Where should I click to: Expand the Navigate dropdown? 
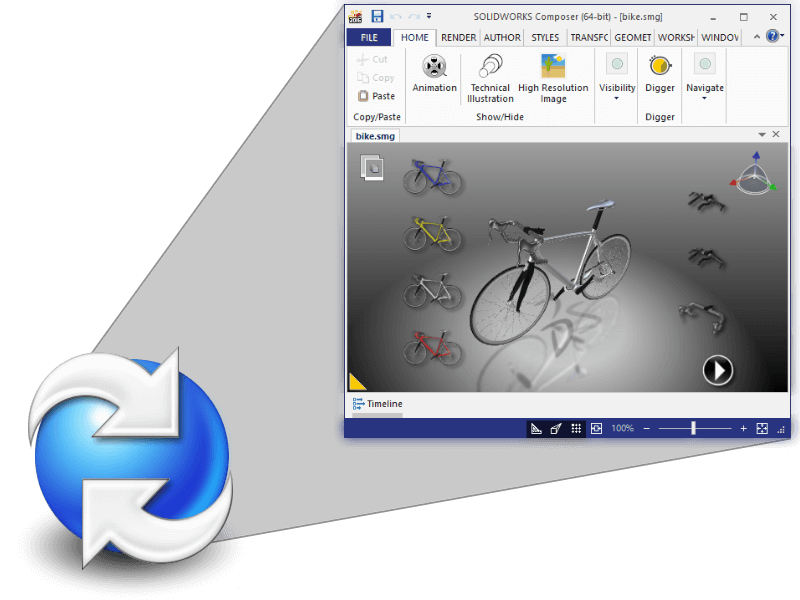click(x=705, y=98)
